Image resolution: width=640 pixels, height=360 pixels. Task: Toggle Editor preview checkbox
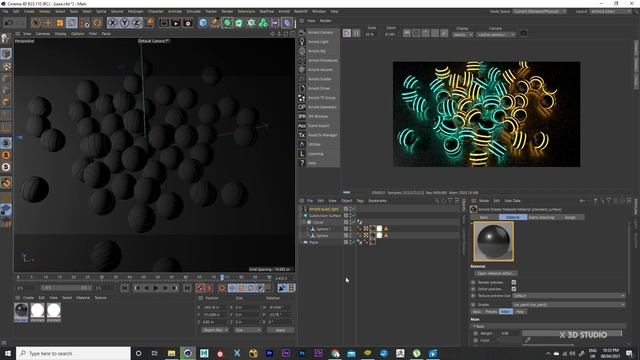click(x=513, y=289)
